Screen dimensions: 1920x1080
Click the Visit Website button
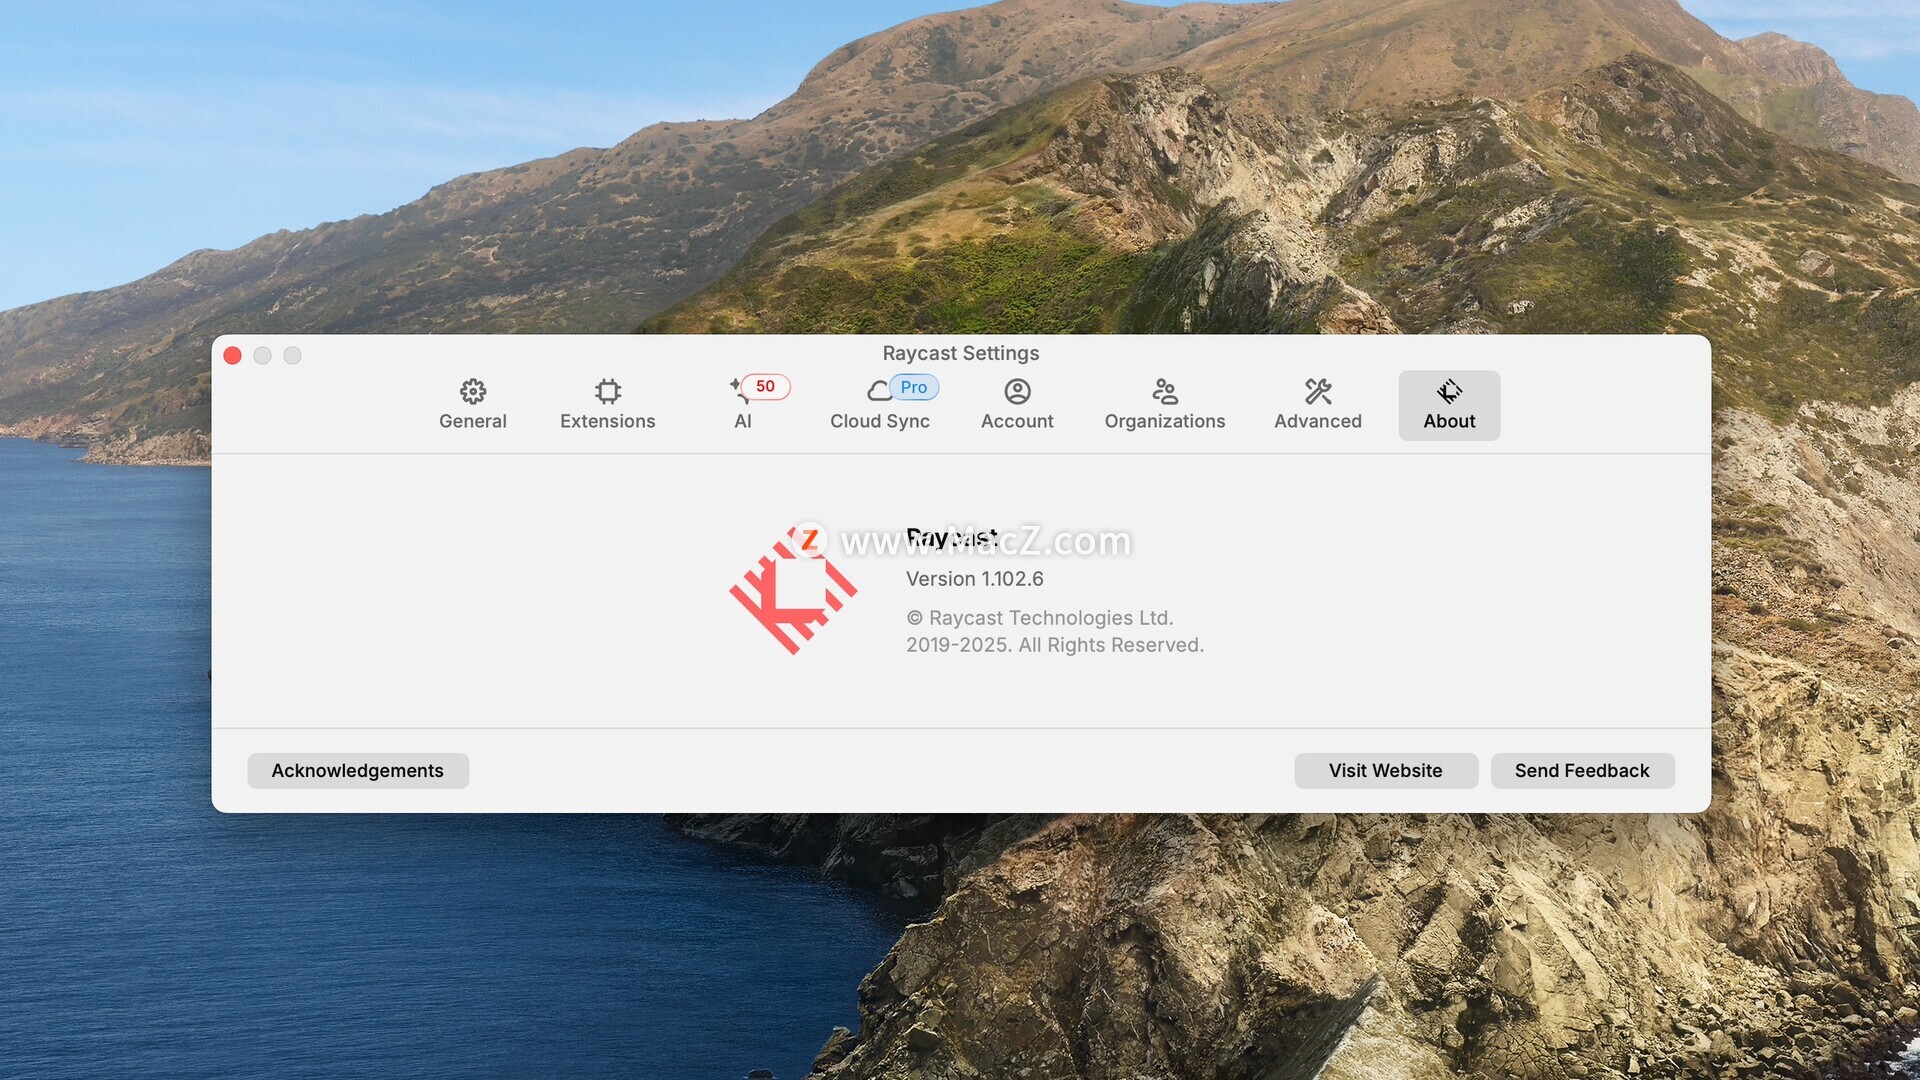pos(1385,771)
